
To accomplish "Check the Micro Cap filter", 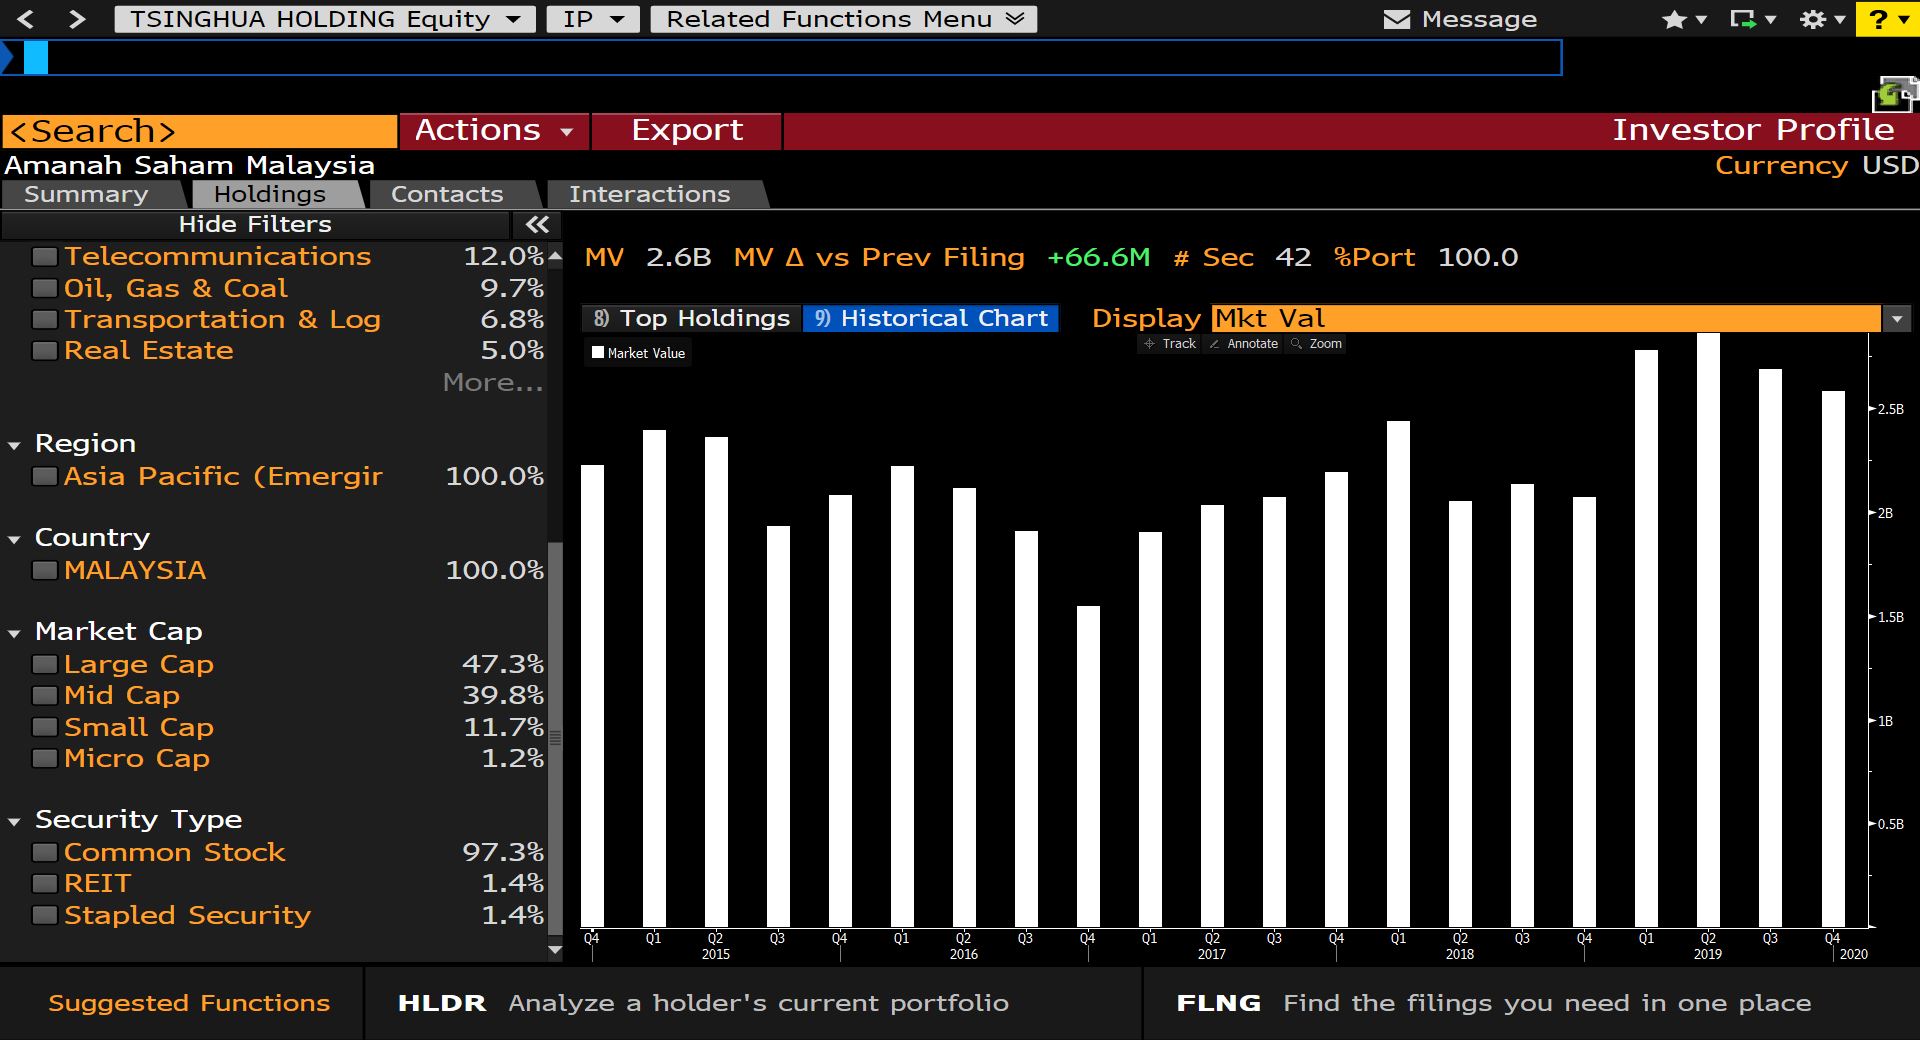I will (44, 758).
